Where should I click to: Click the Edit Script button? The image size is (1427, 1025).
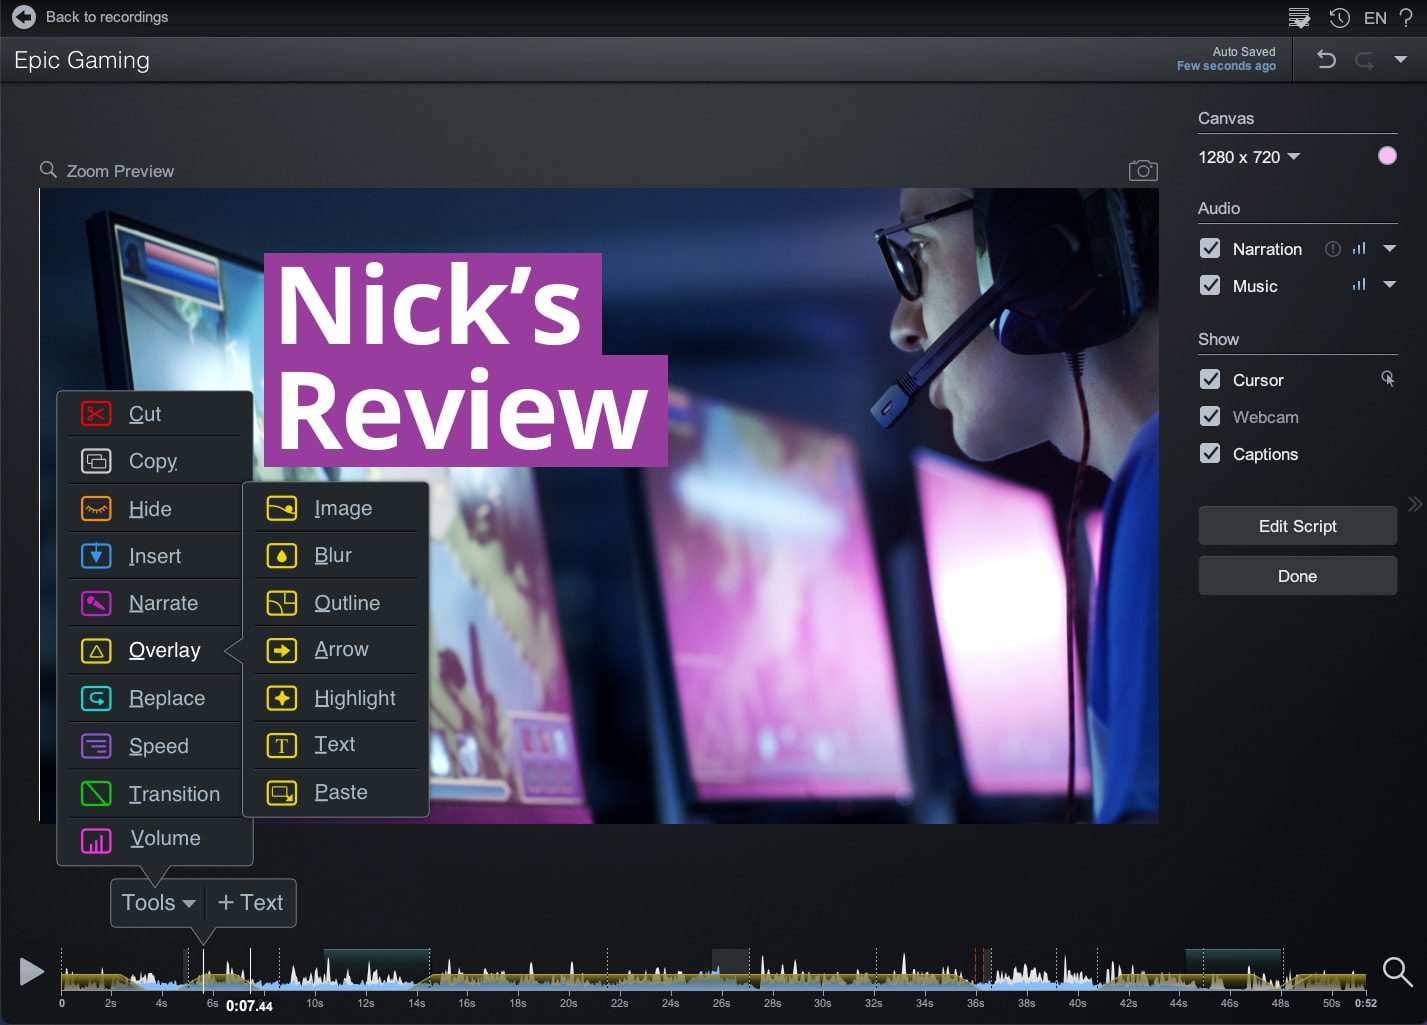pos(1297,526)
